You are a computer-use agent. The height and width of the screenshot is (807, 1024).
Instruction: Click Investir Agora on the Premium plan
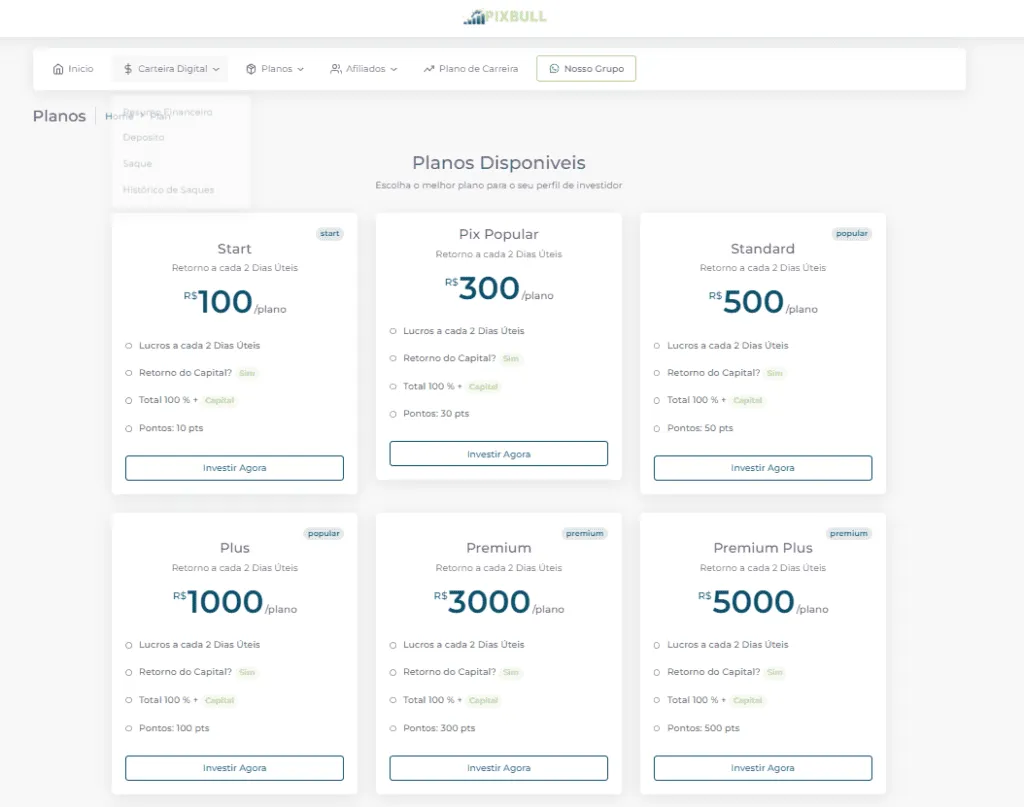[x=498, y=767]
